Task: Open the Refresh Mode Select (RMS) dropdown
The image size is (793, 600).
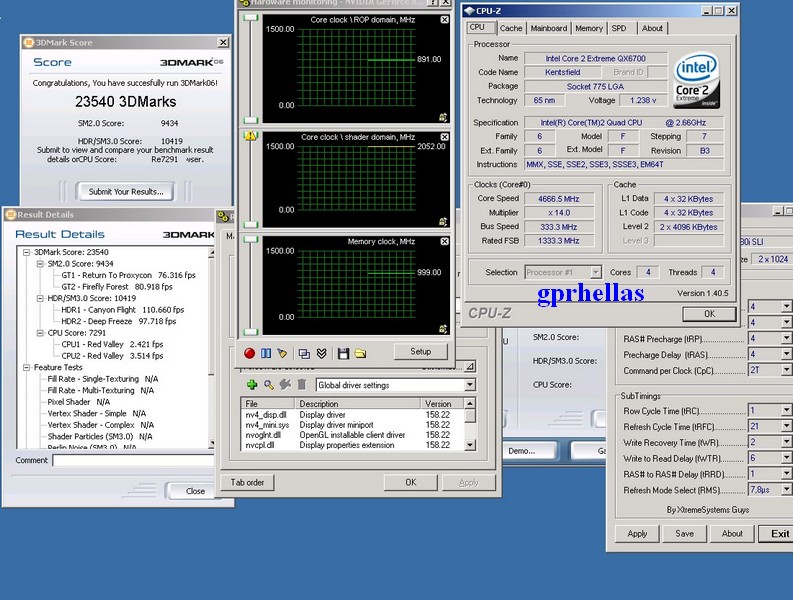Action: tap(786, 489)
